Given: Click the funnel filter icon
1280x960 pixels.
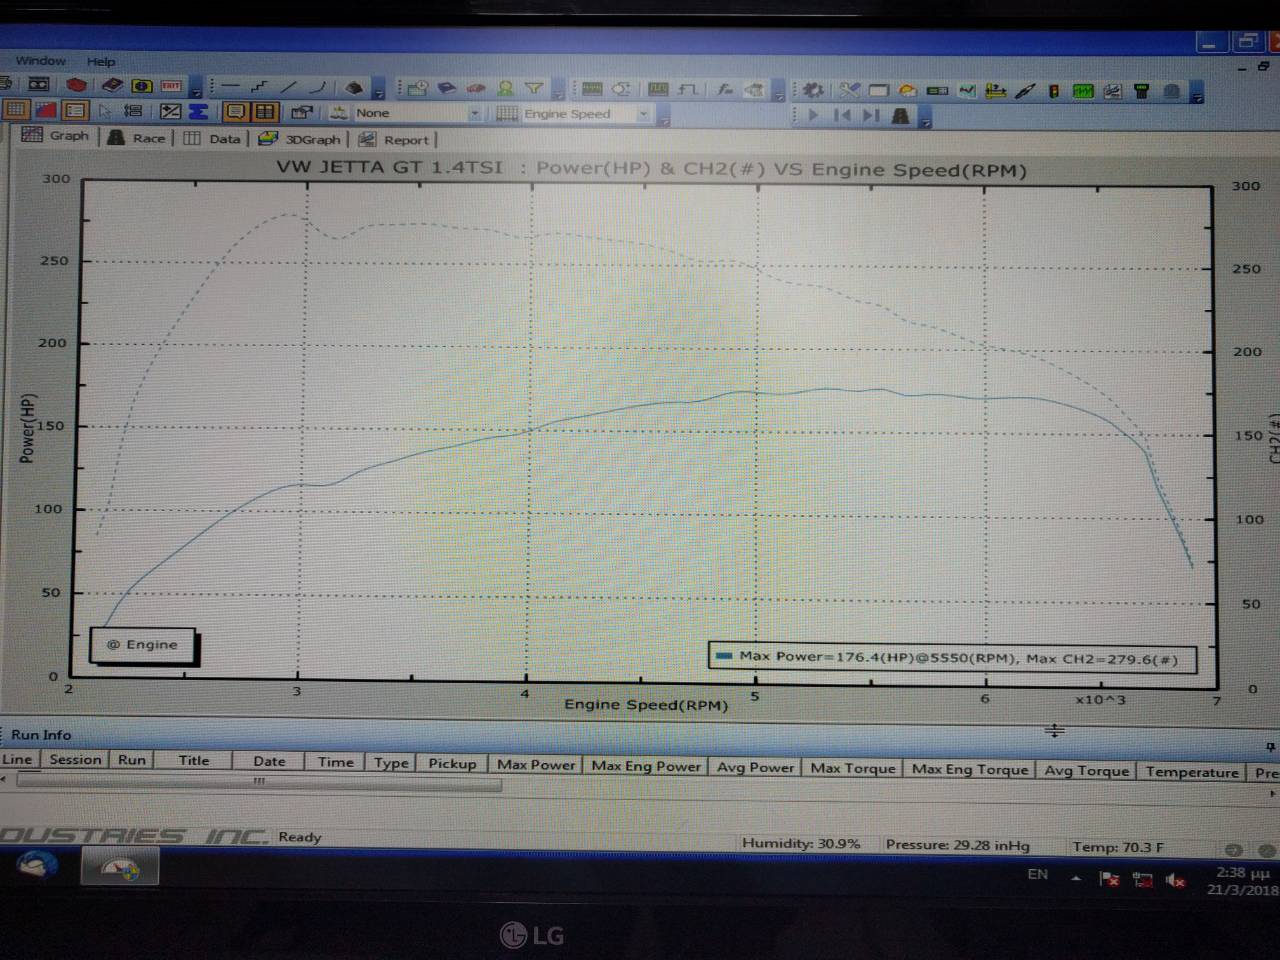Looking at the screenshot, I should pyautogui.click(x=534, y=88).
